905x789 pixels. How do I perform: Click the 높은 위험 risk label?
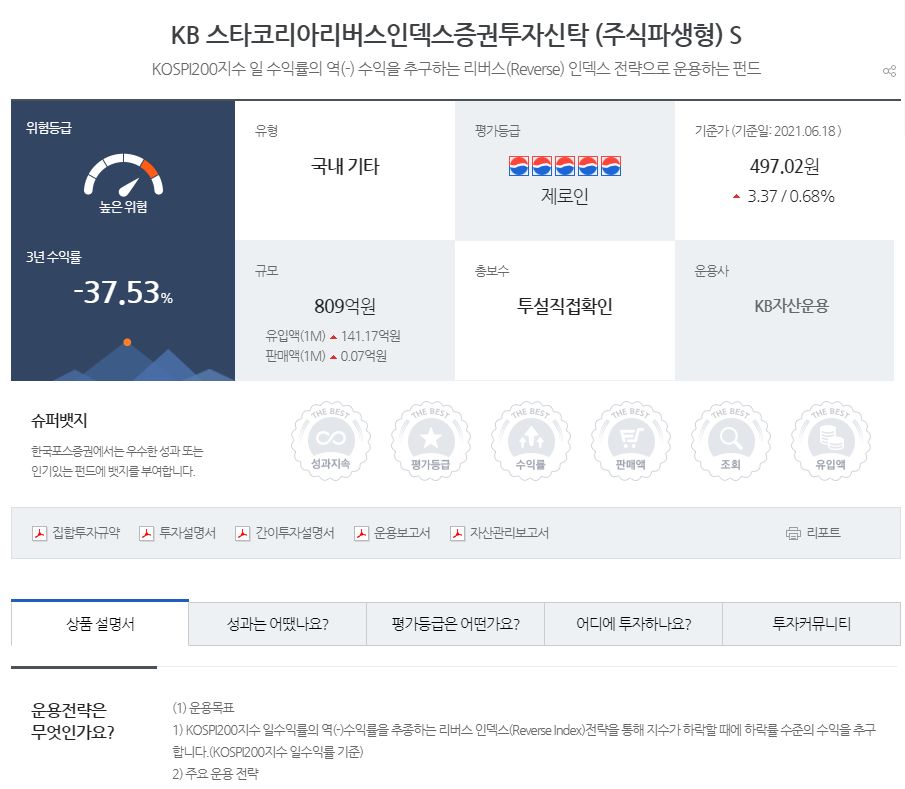point(124,207)
